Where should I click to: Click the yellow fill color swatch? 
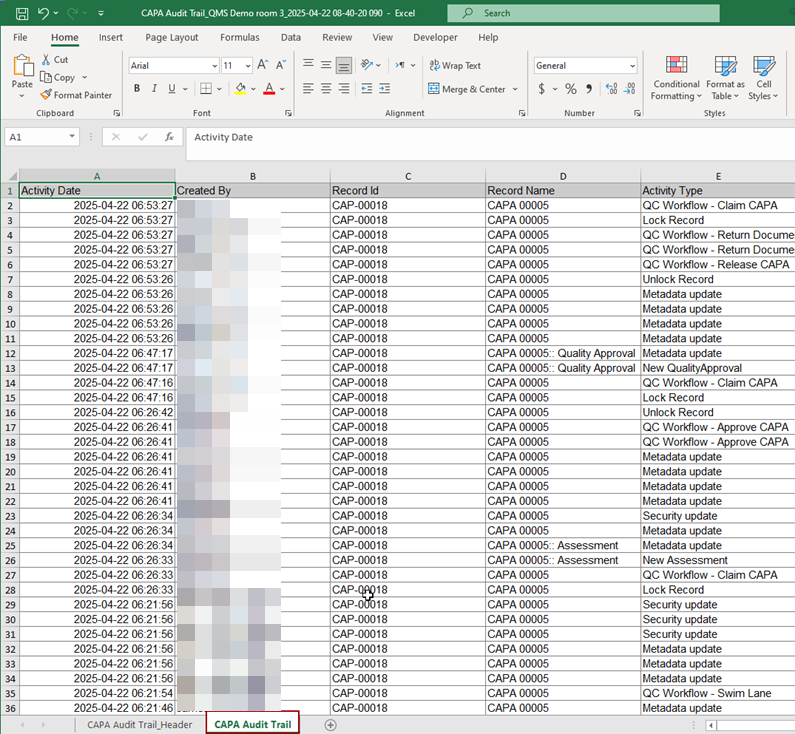(x=239, y=89)
